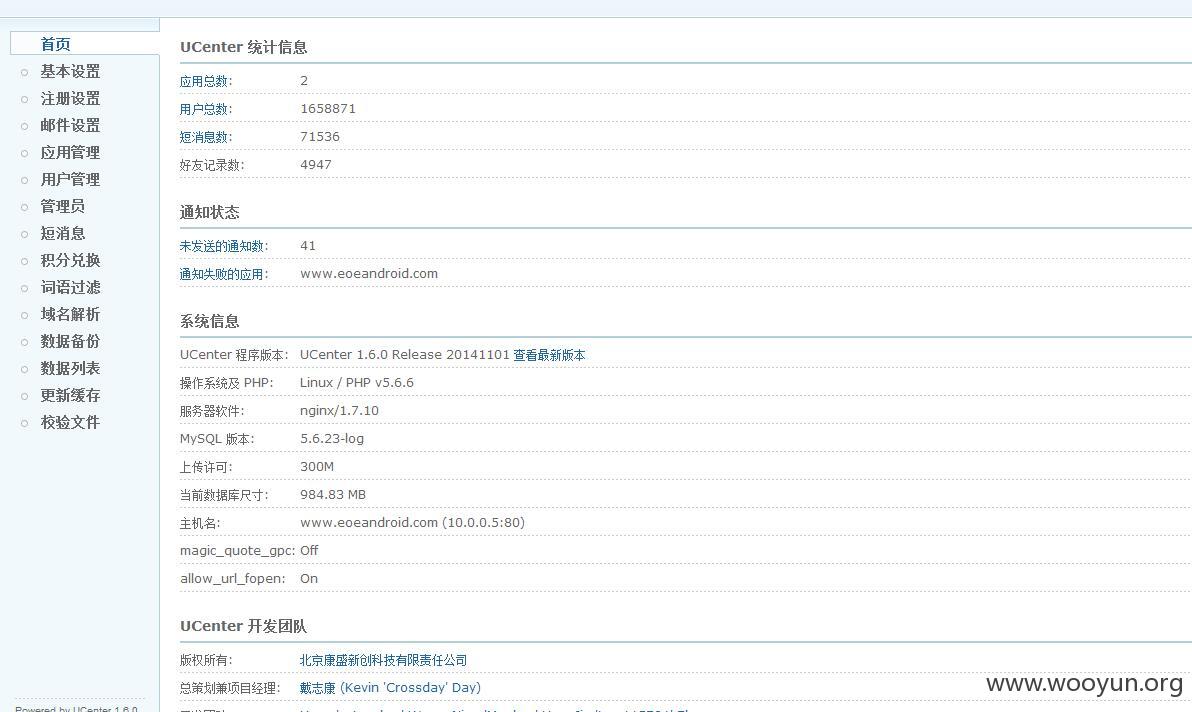Viewport: 1192px width, 712px height.
Task: Click the friend records value 4947
Action: coord(316,165)
